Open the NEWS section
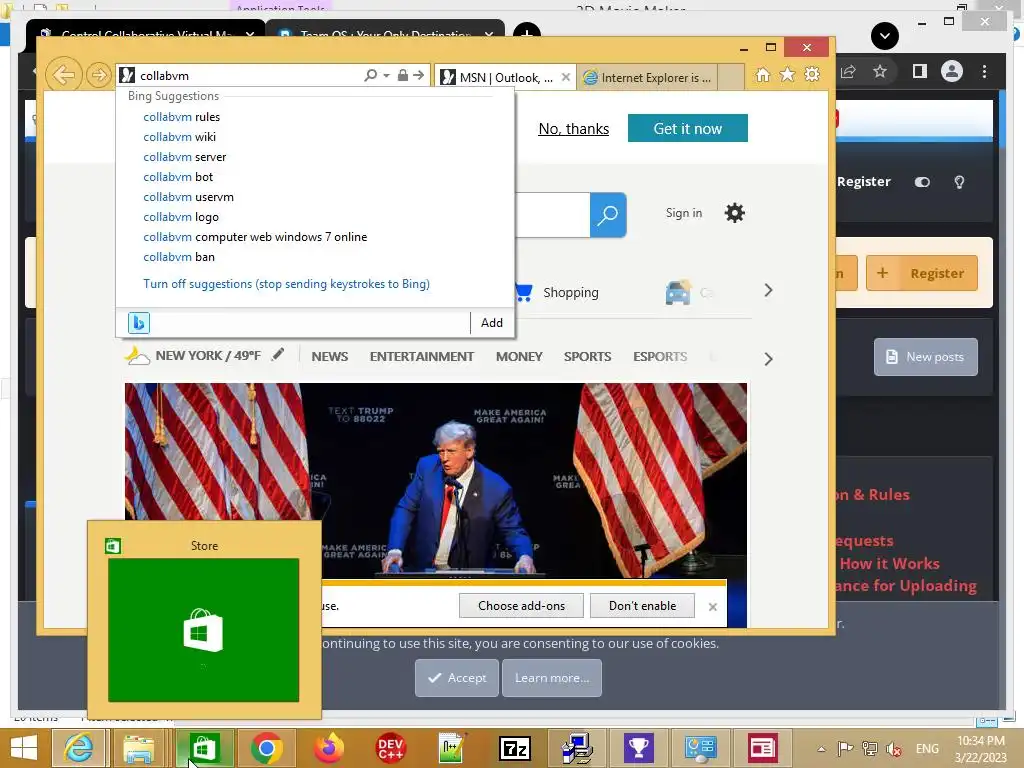The height and width of the screenshot is (768, 1024). 330,357
